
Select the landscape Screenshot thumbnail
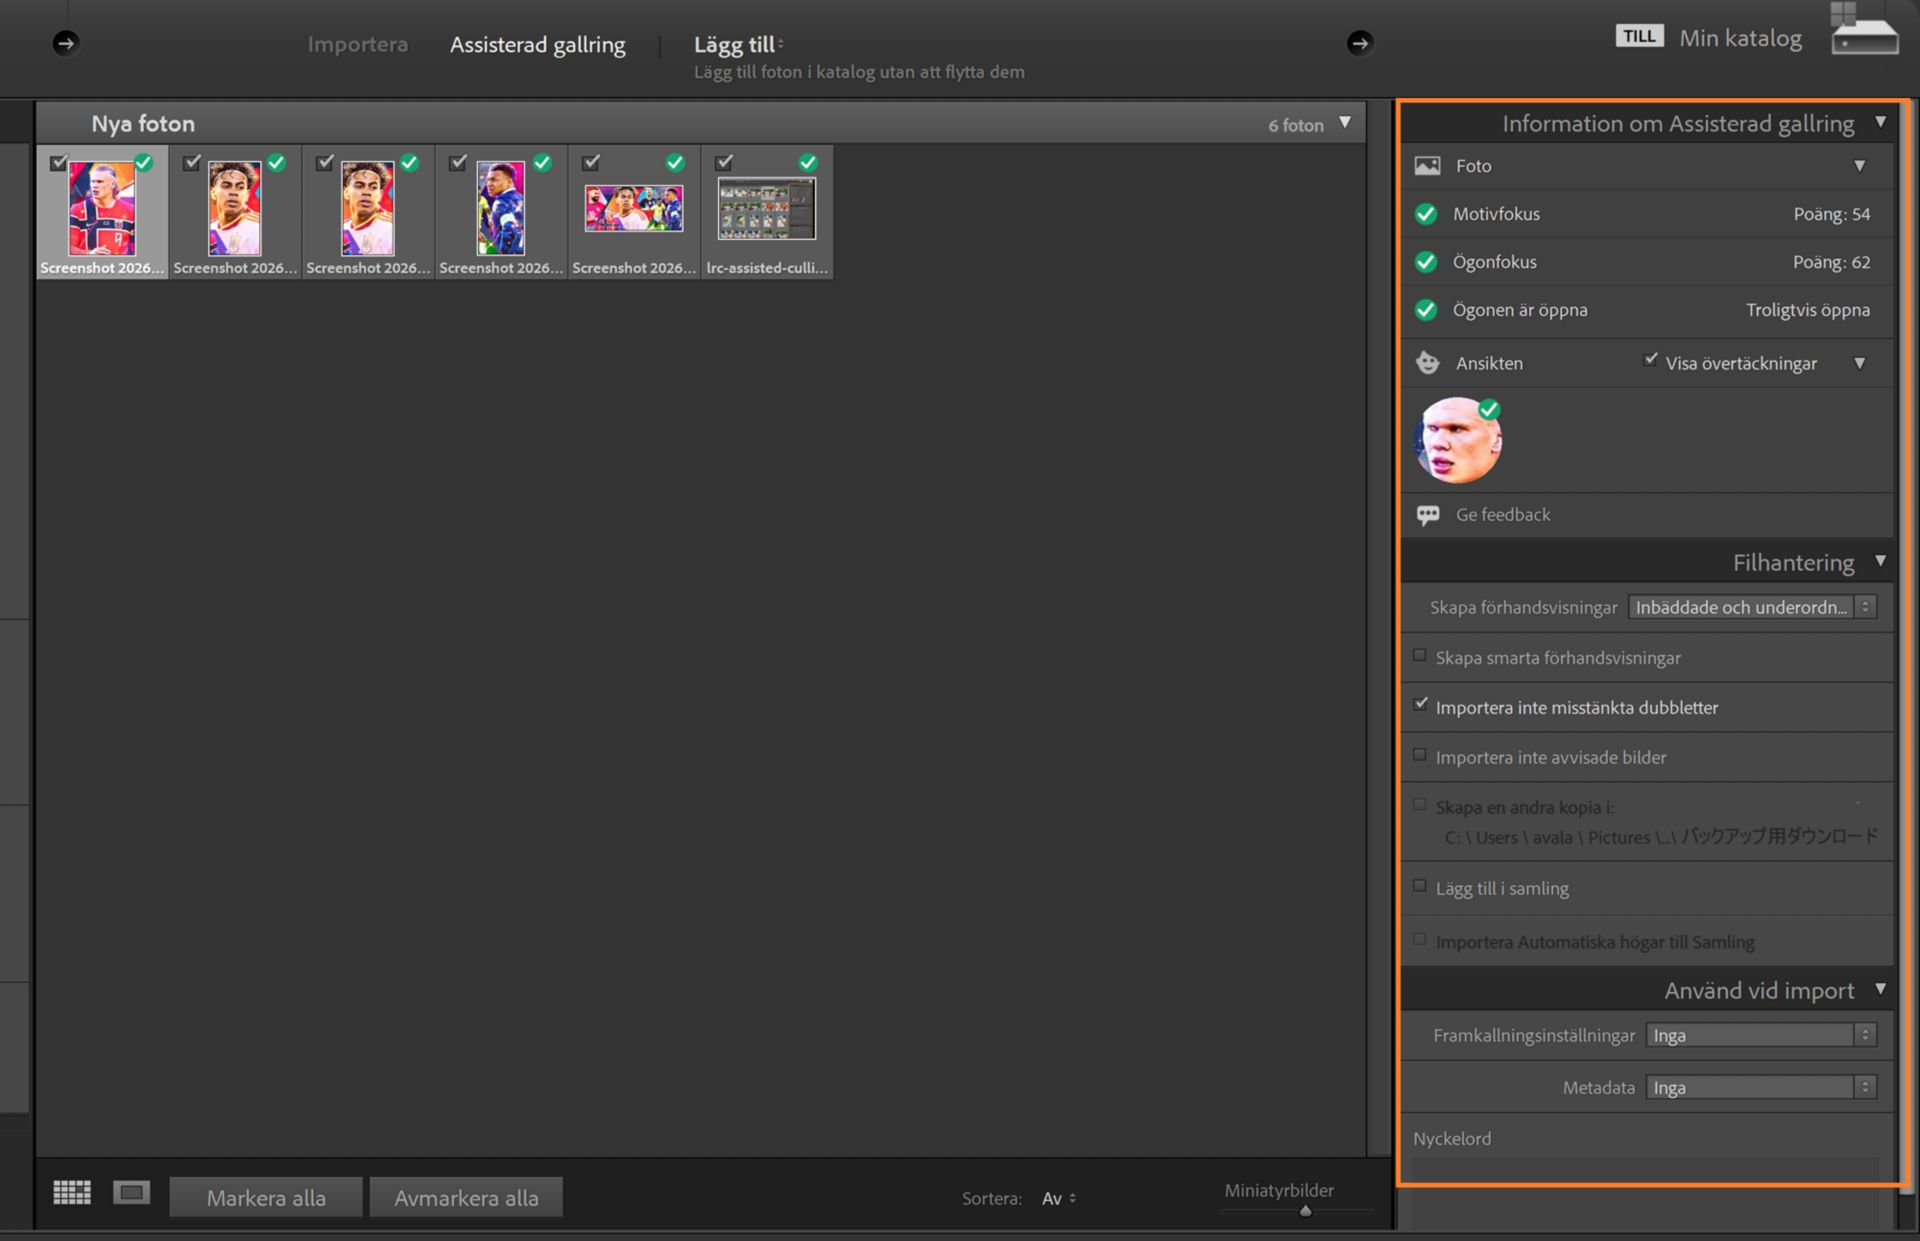click(634, 208)
